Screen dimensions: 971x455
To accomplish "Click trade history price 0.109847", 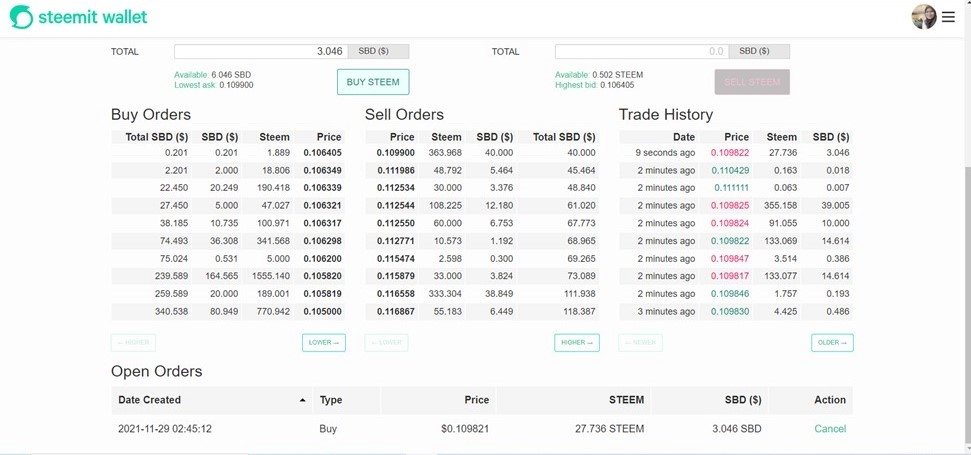I will click(729, 259).
